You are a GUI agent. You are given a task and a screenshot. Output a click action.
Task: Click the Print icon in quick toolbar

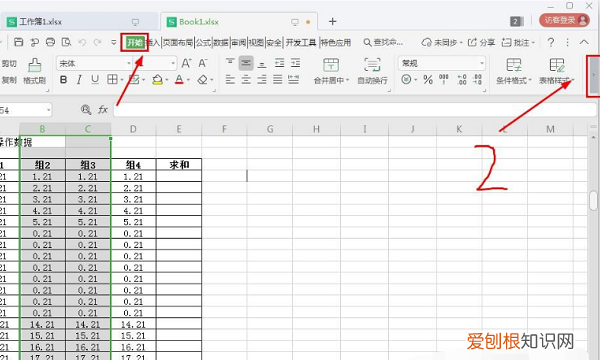point(50,42)
